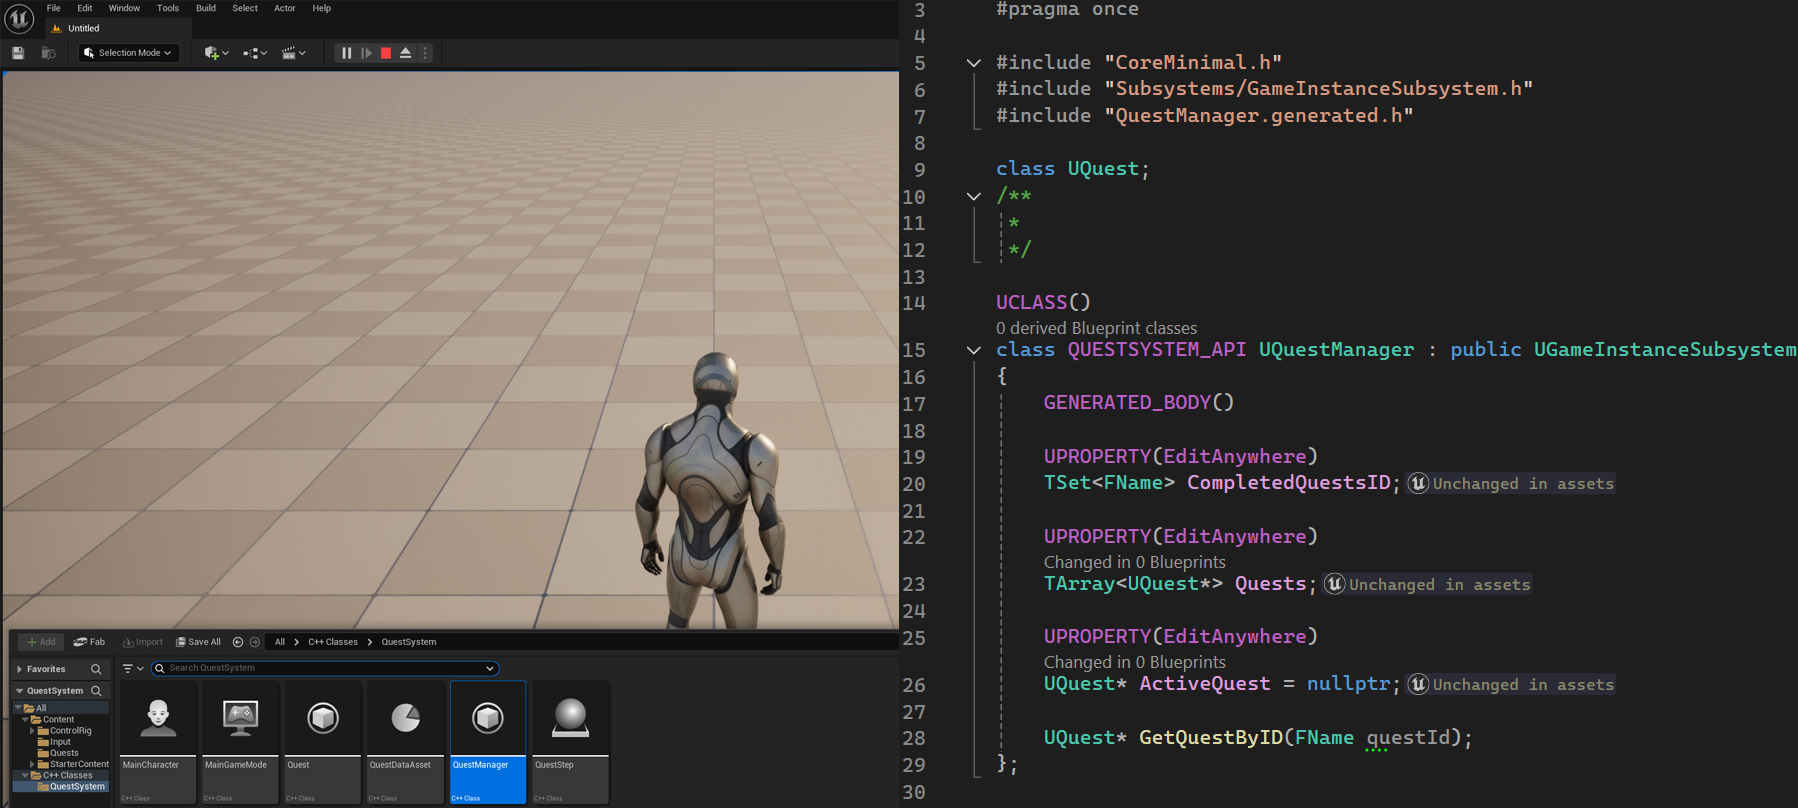Open the Selection Mode dropdown

pos(129,53)
